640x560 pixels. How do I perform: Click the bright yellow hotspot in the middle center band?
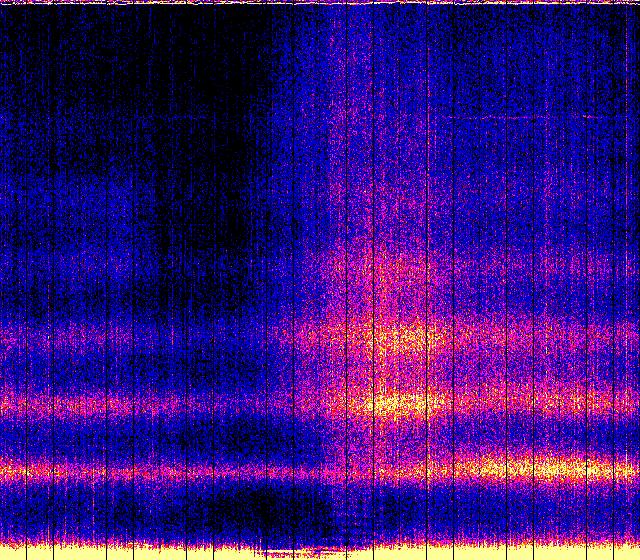point(400,403)
